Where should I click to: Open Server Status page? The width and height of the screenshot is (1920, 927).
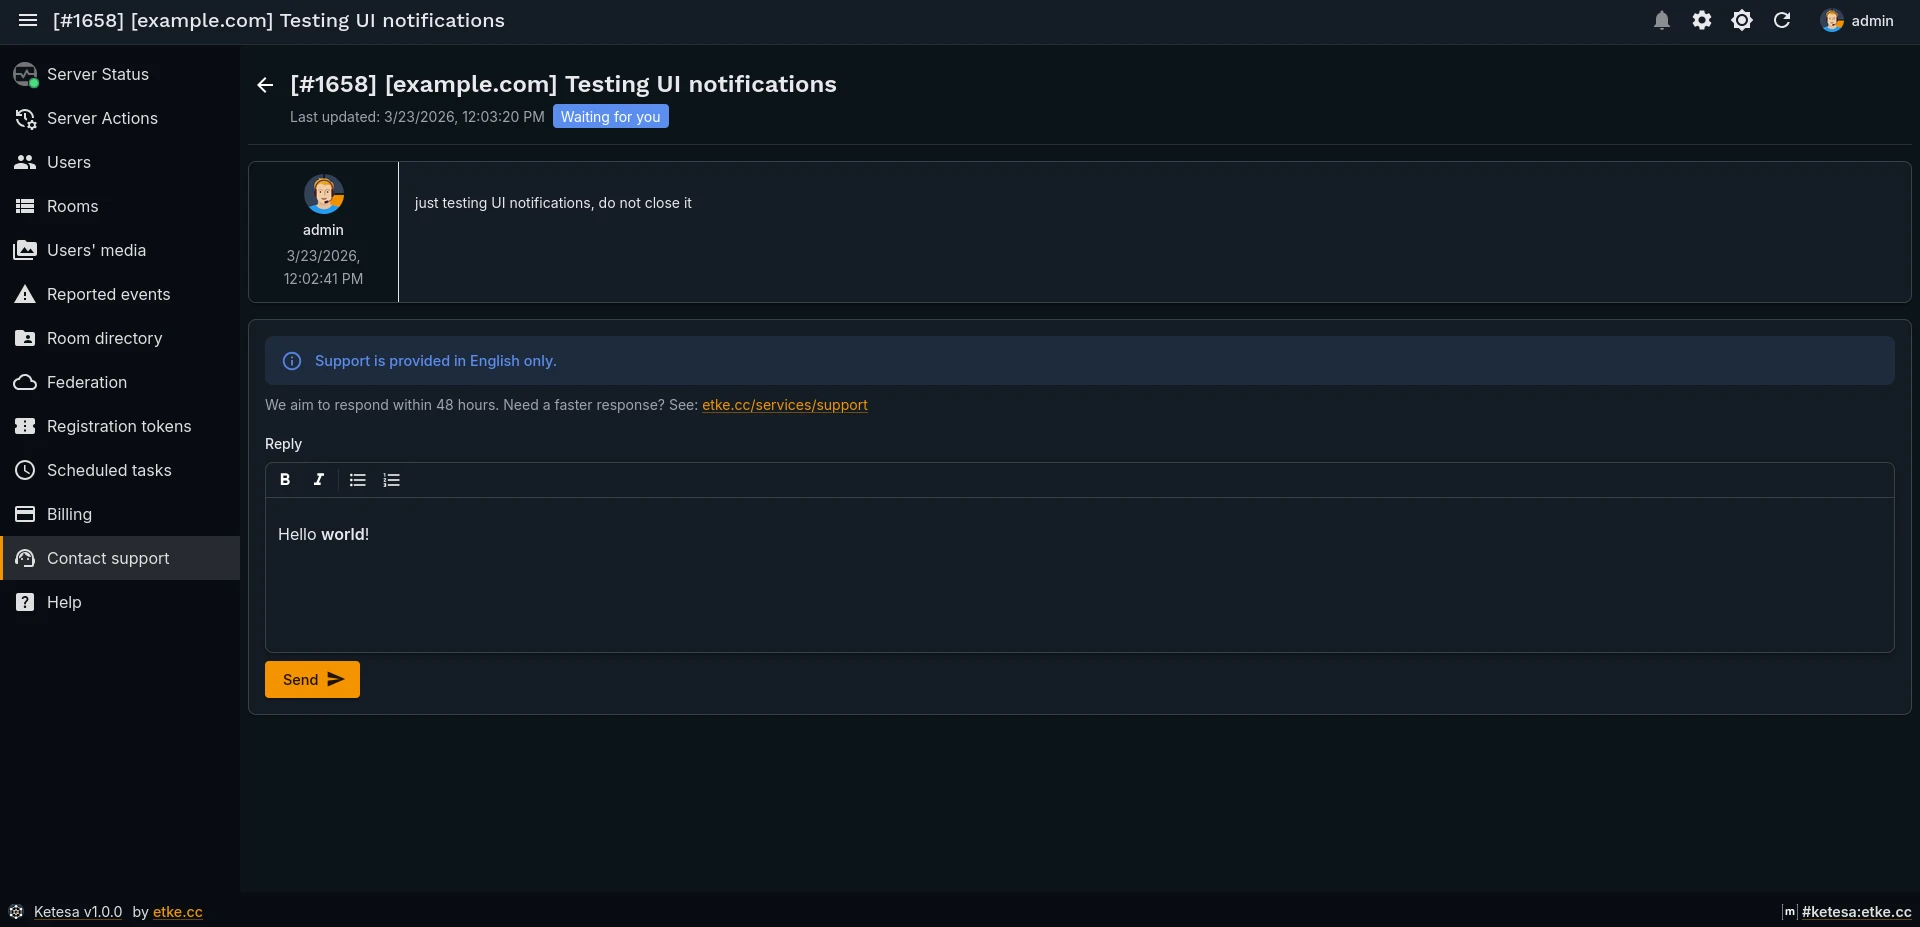click(x=120, y=74)
